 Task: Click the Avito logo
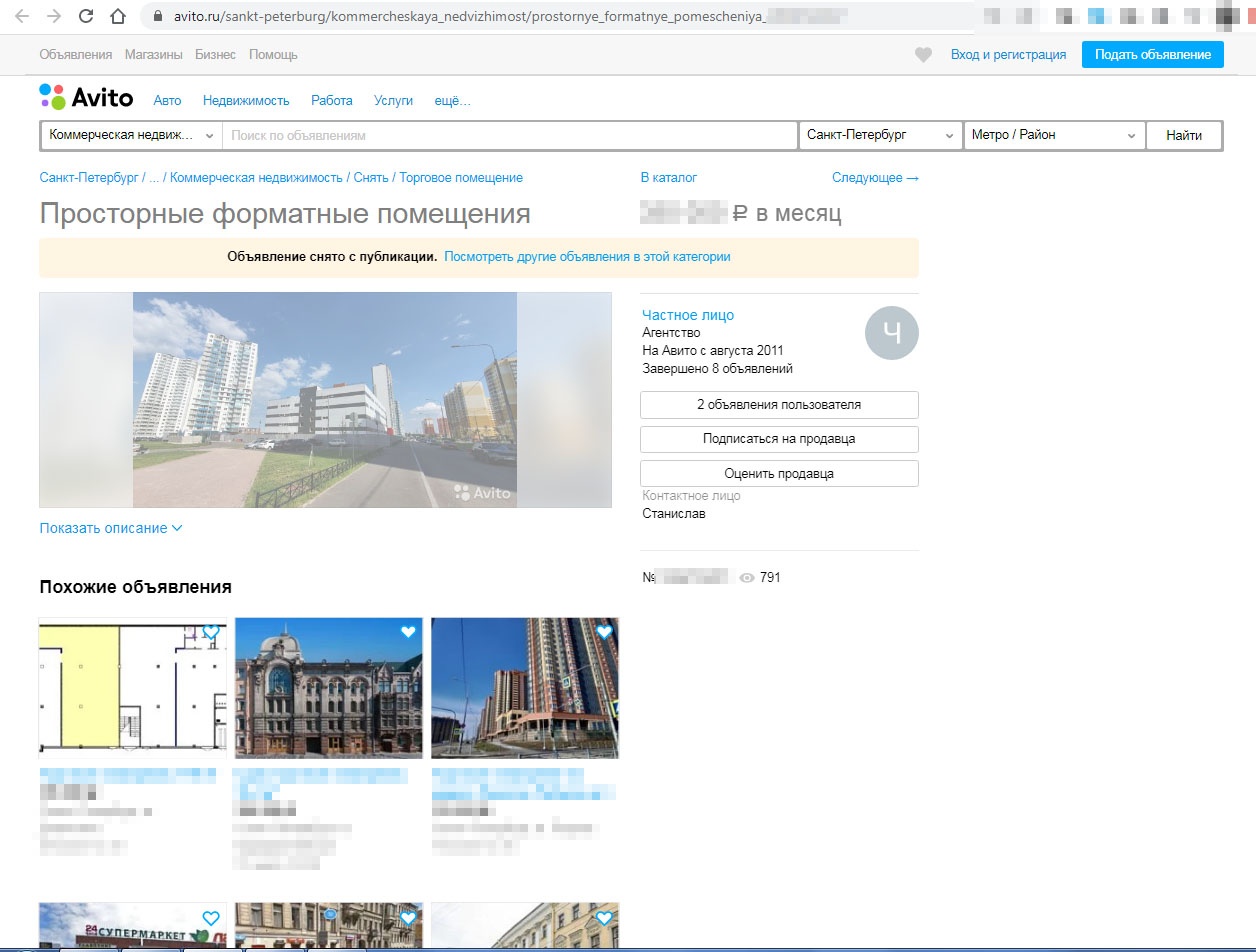tap(86, 97)
